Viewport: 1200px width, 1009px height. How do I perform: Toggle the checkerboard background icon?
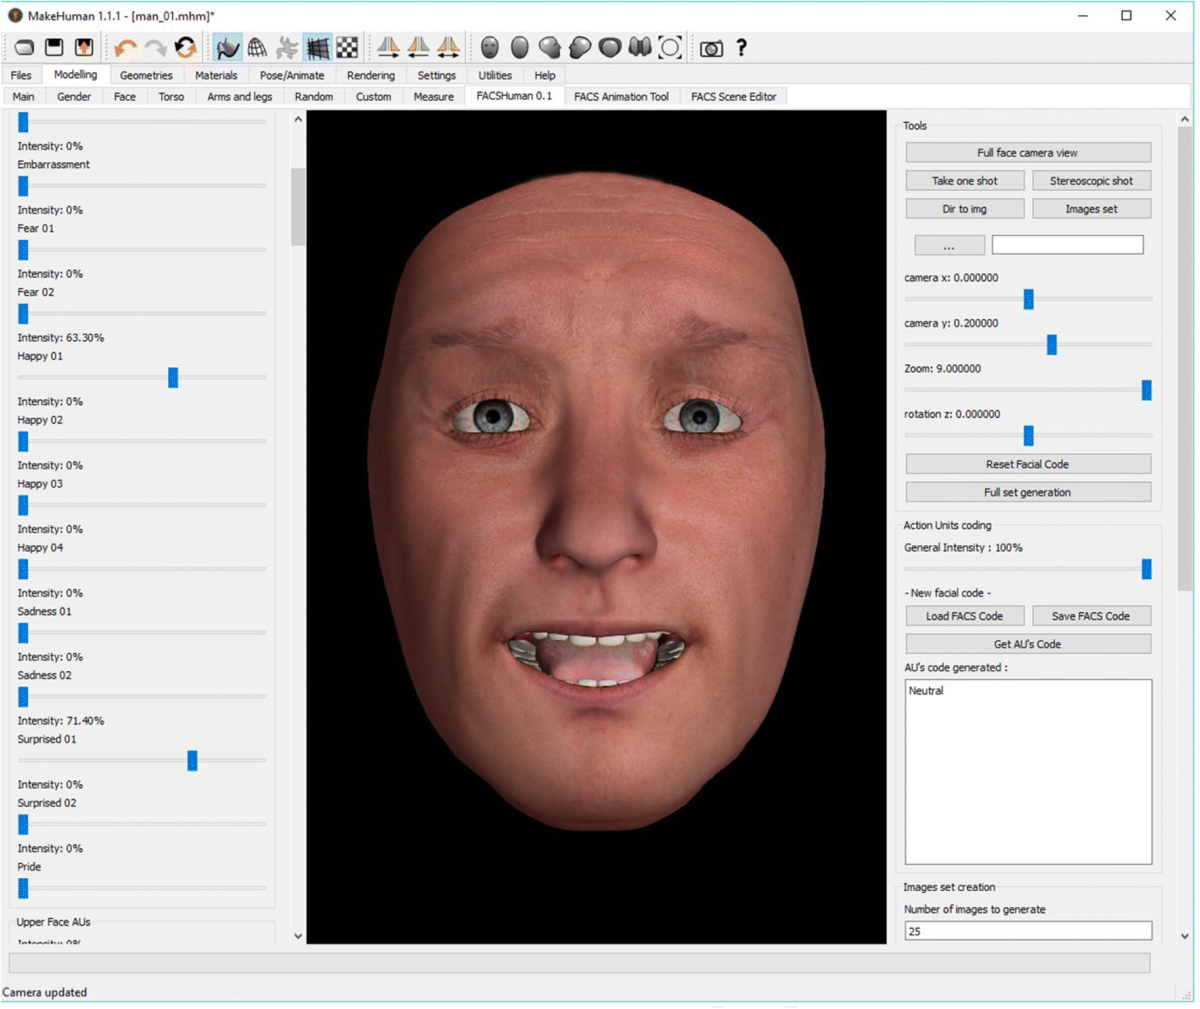coord(347,48)
